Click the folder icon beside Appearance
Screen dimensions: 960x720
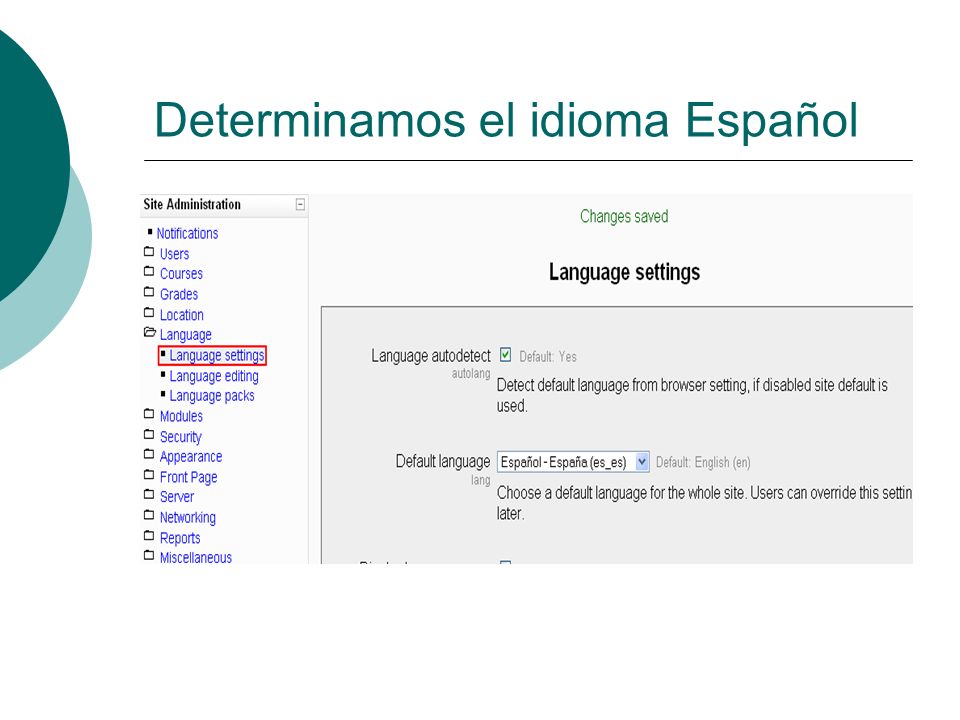[x=149, y=454]
